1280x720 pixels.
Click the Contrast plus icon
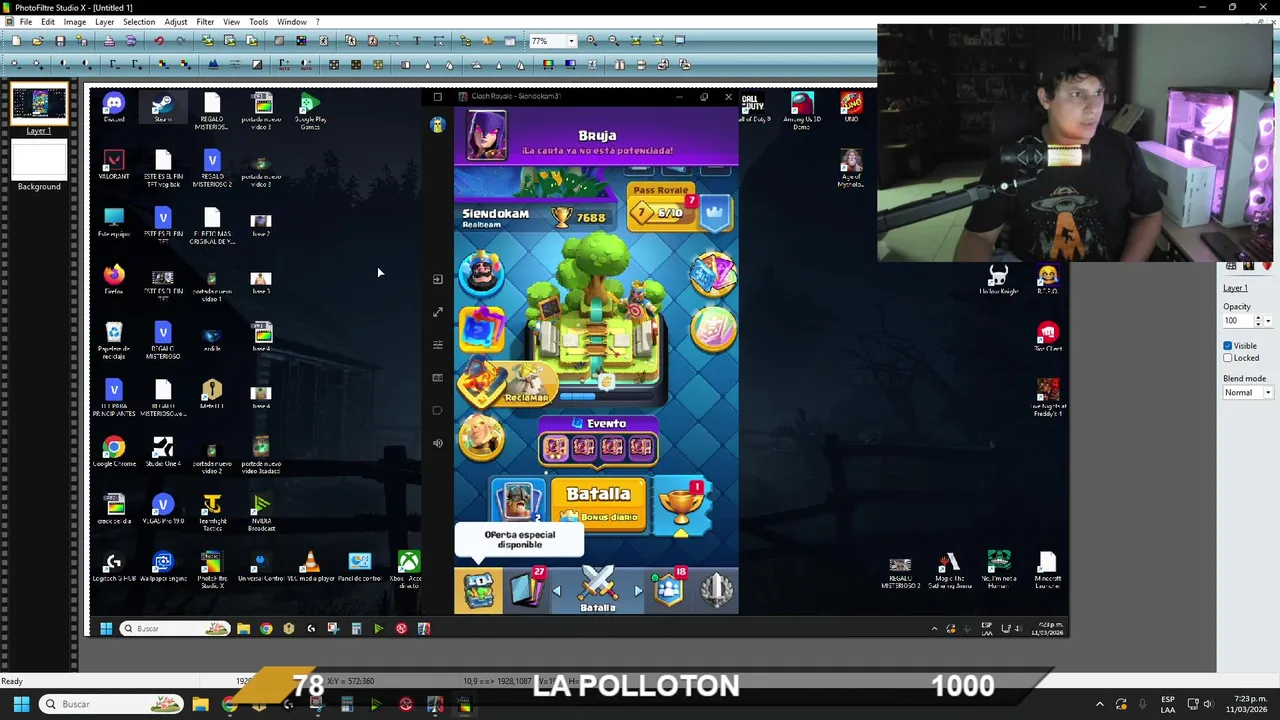click(86, 64)
